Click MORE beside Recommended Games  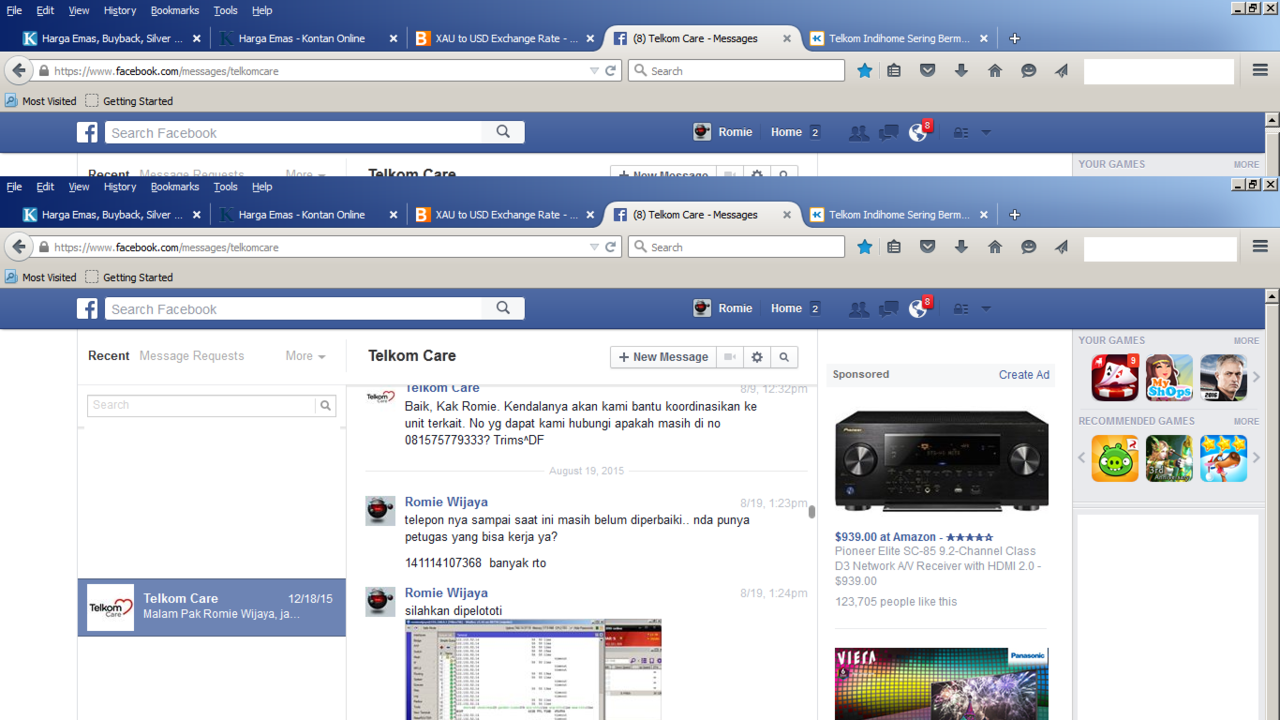(x=1246, y=422)
